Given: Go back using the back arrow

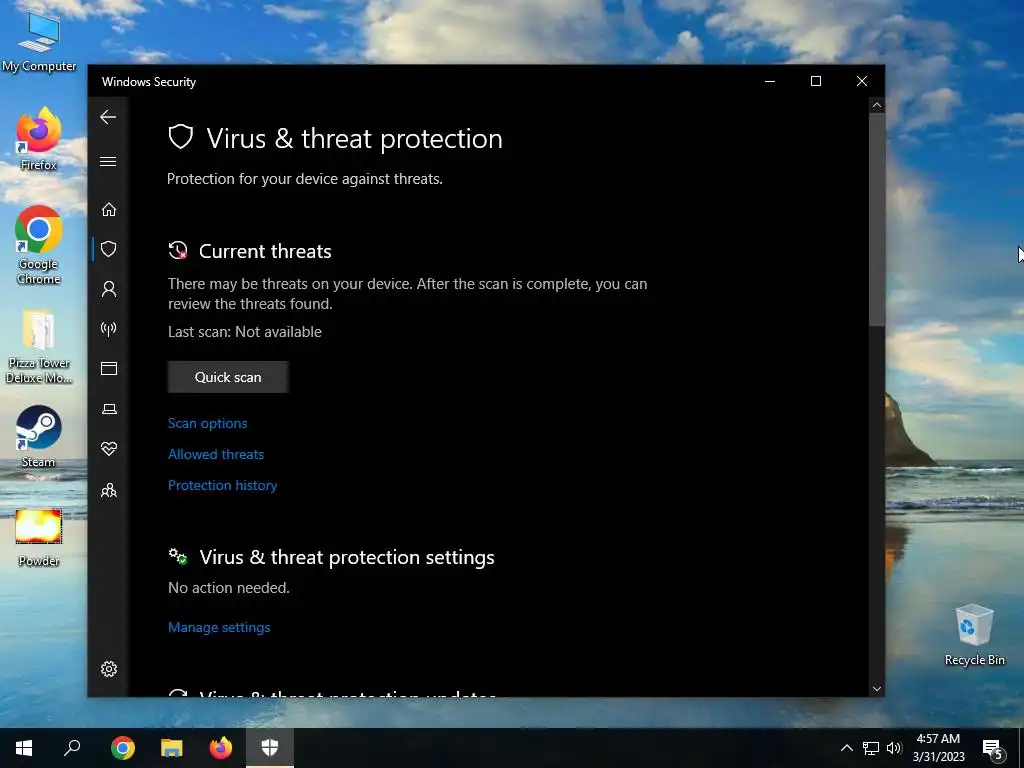Looking at the screenshot, I should (108, 118).
